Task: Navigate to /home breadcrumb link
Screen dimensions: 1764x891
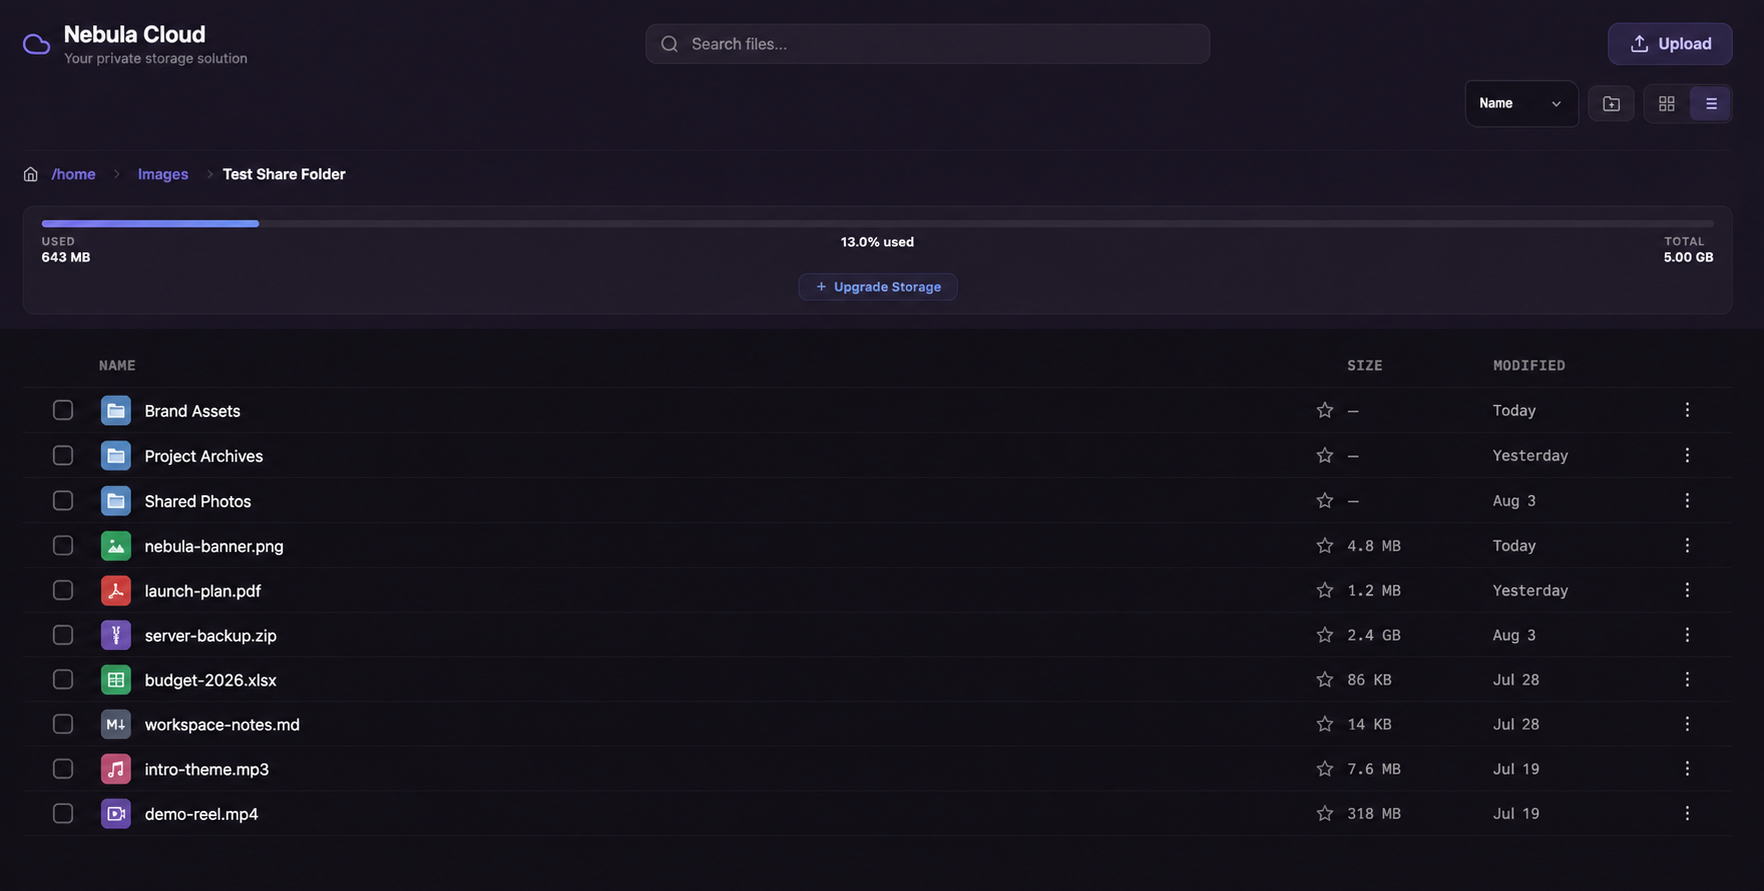Action: (73, 174)
